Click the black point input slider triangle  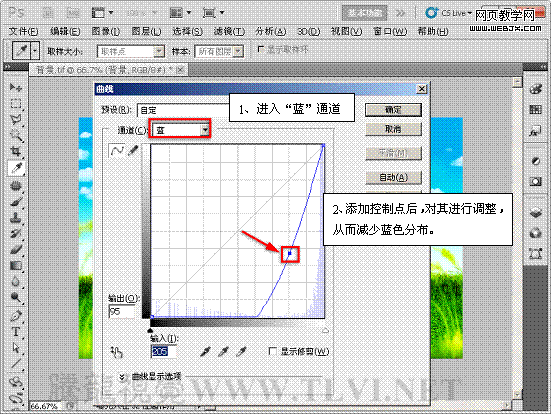point(150,330)
